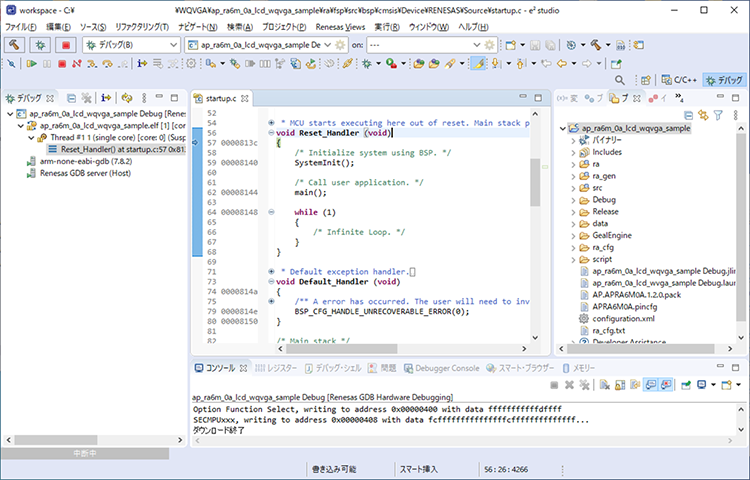This screenshot has height=480, width=750.
Task: Collapse the Thread #1 node
Action: pyautogui.click(x=31, y=138)
